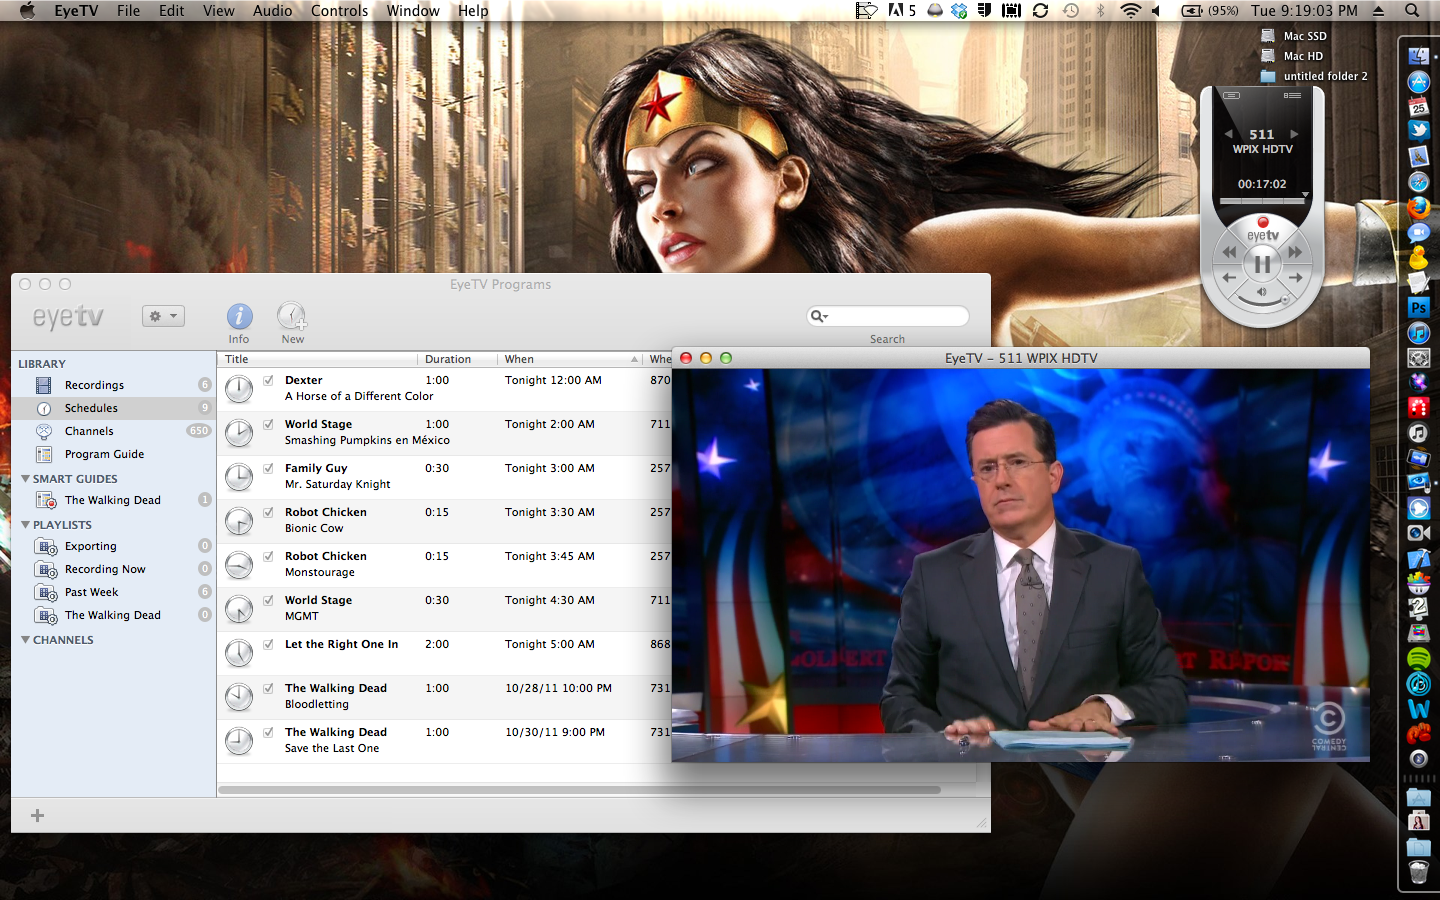Collapse the Smart Guides section
The image size is (1440, 900).
[x=25, y=479]
